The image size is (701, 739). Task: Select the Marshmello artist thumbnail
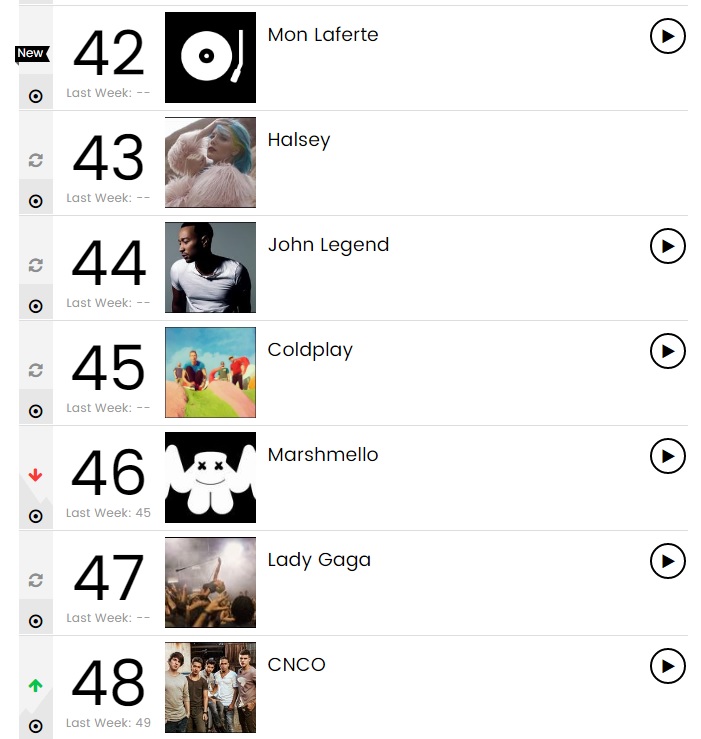210,477
